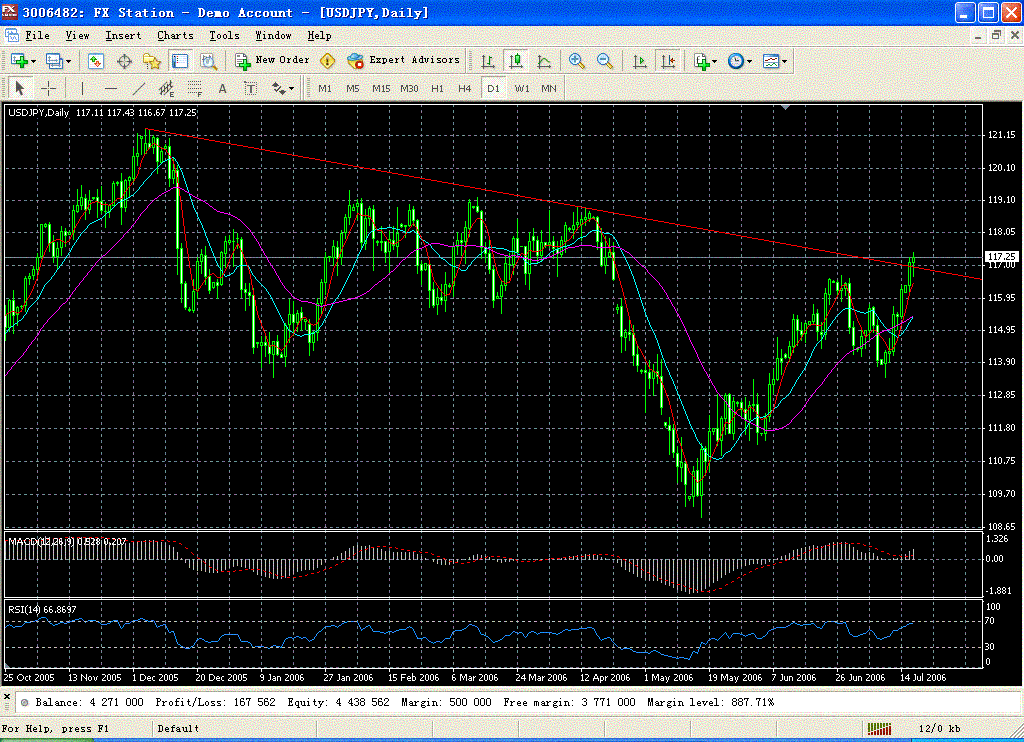Screen dimensions: 1024x742
Task: Select the crosshair tool
Action: (x=48, y=88)
